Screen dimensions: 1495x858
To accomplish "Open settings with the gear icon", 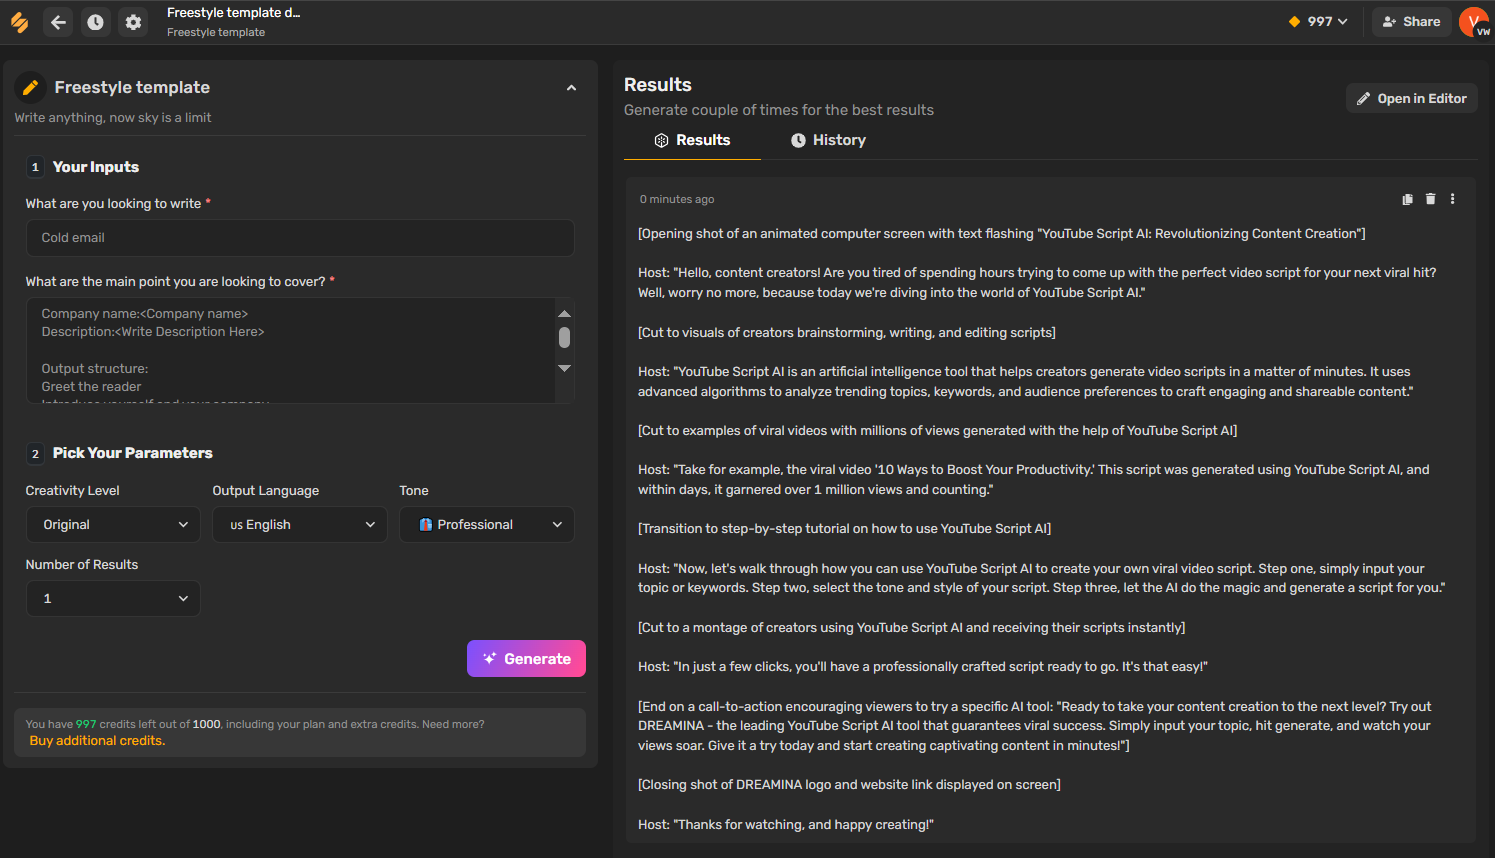I will click(x=133, y=22).
